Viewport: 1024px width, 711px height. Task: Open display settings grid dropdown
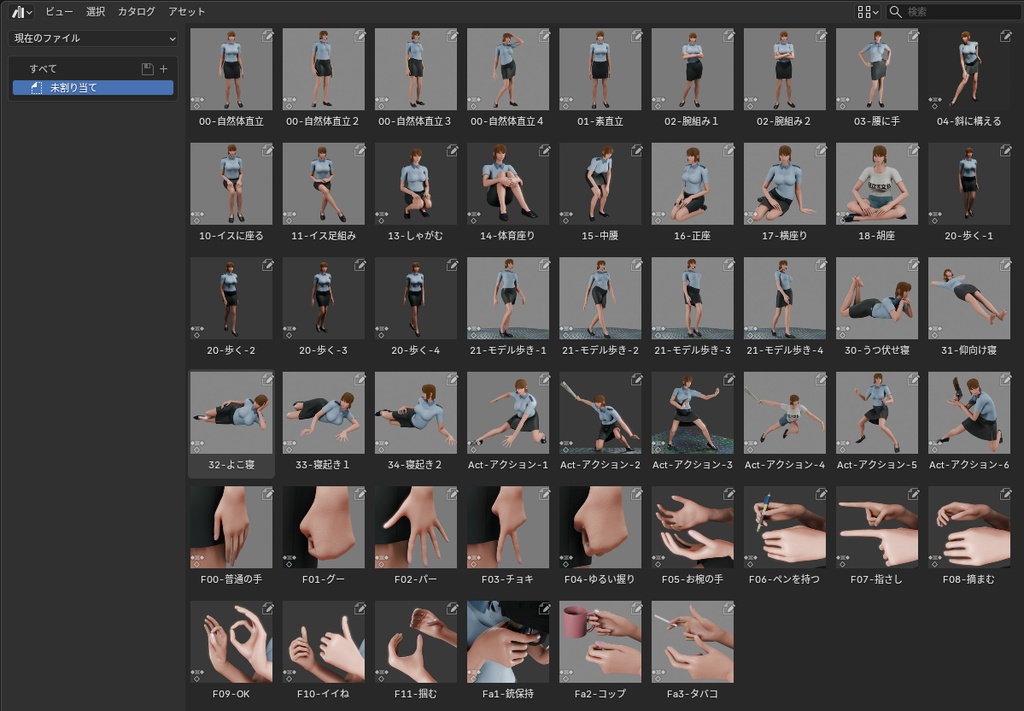[867, 12]
